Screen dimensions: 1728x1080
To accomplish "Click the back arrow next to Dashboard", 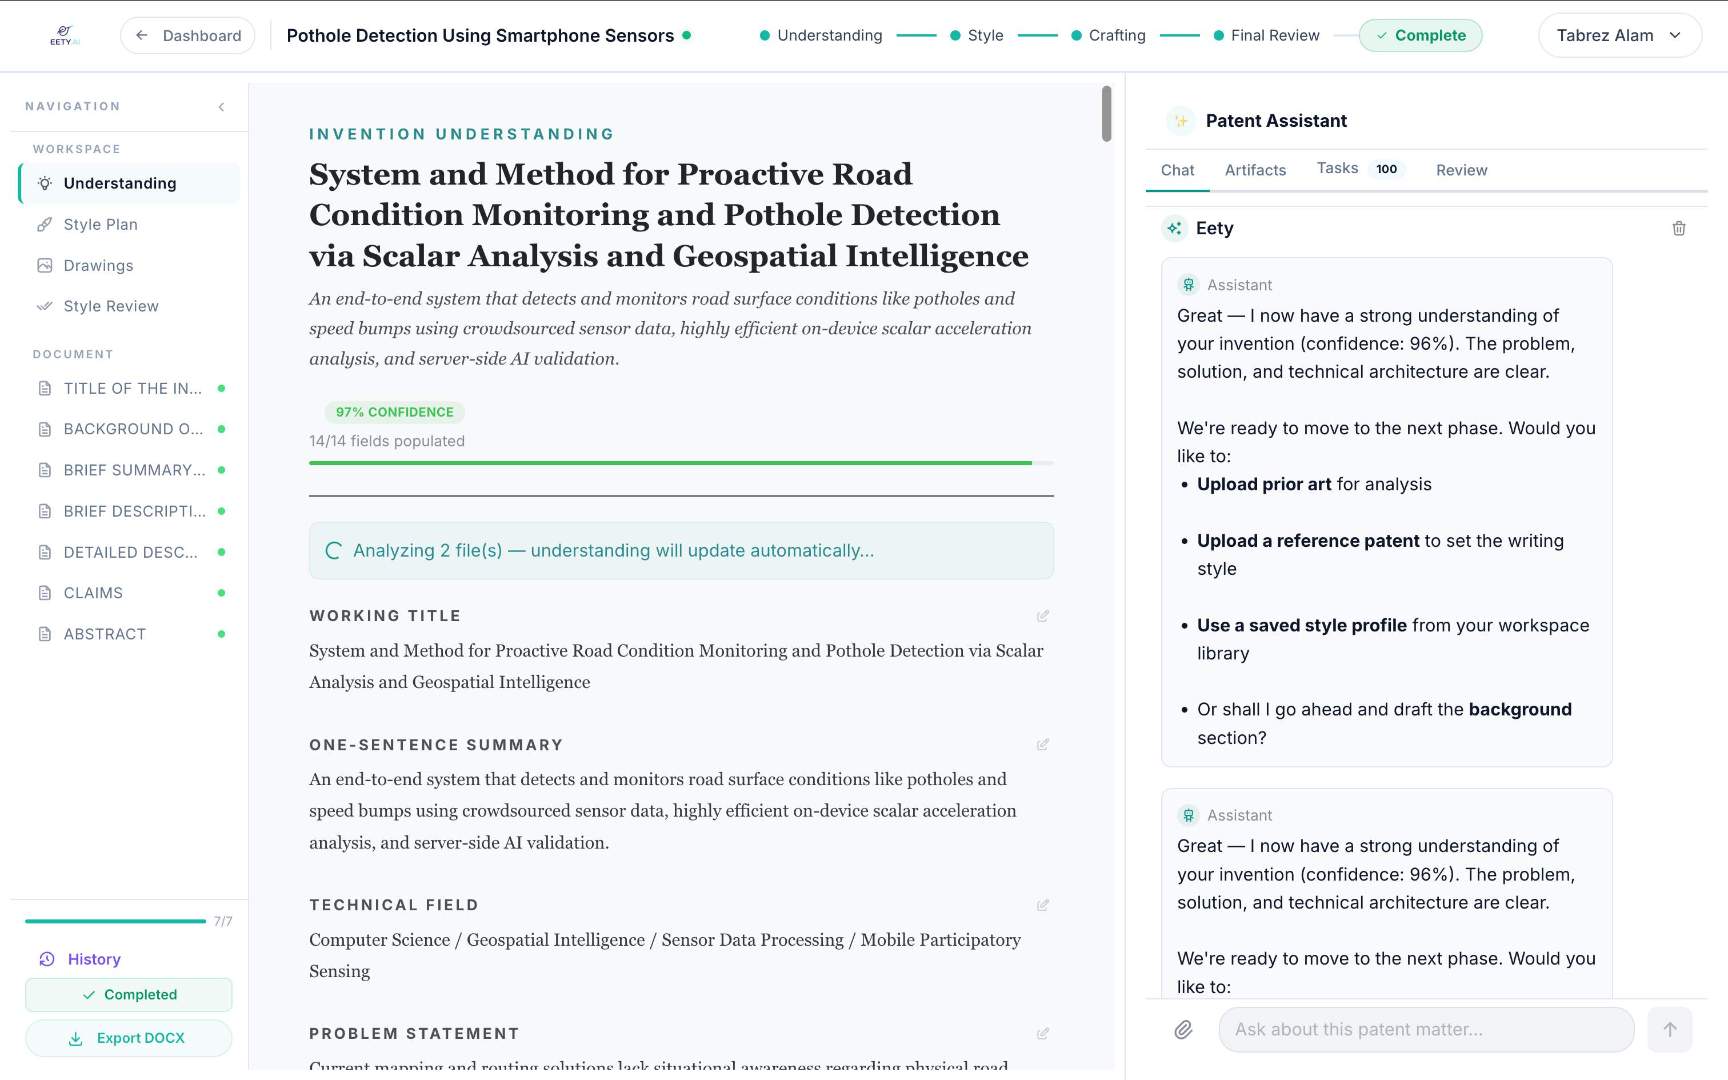I will (141, 35).
